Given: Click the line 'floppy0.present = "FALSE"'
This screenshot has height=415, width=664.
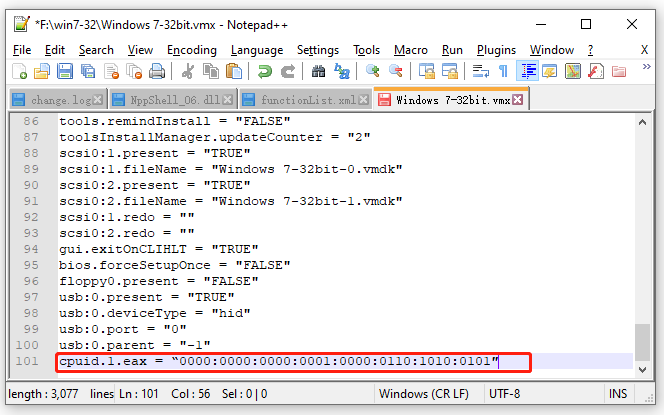Looking at the screenshot, I should point(158,281).
